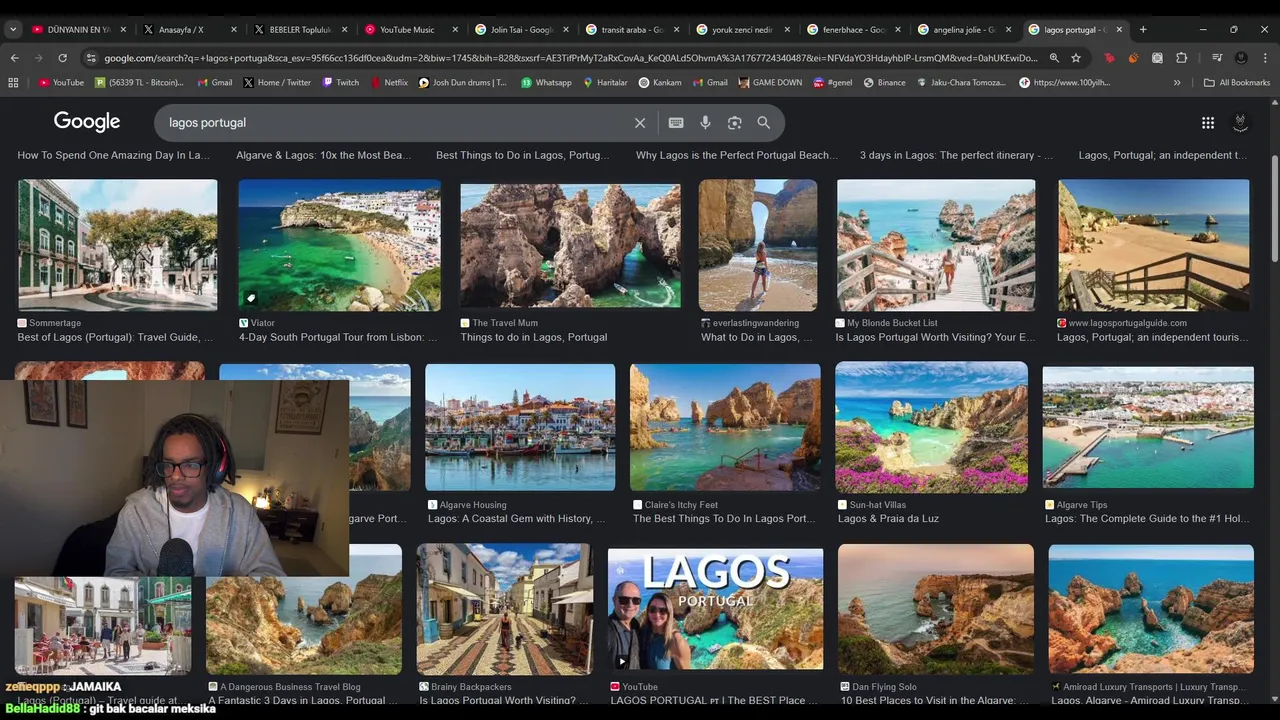Close the transit araba tab
Viewport: 1280px width, 720px height.
point(676,29)
